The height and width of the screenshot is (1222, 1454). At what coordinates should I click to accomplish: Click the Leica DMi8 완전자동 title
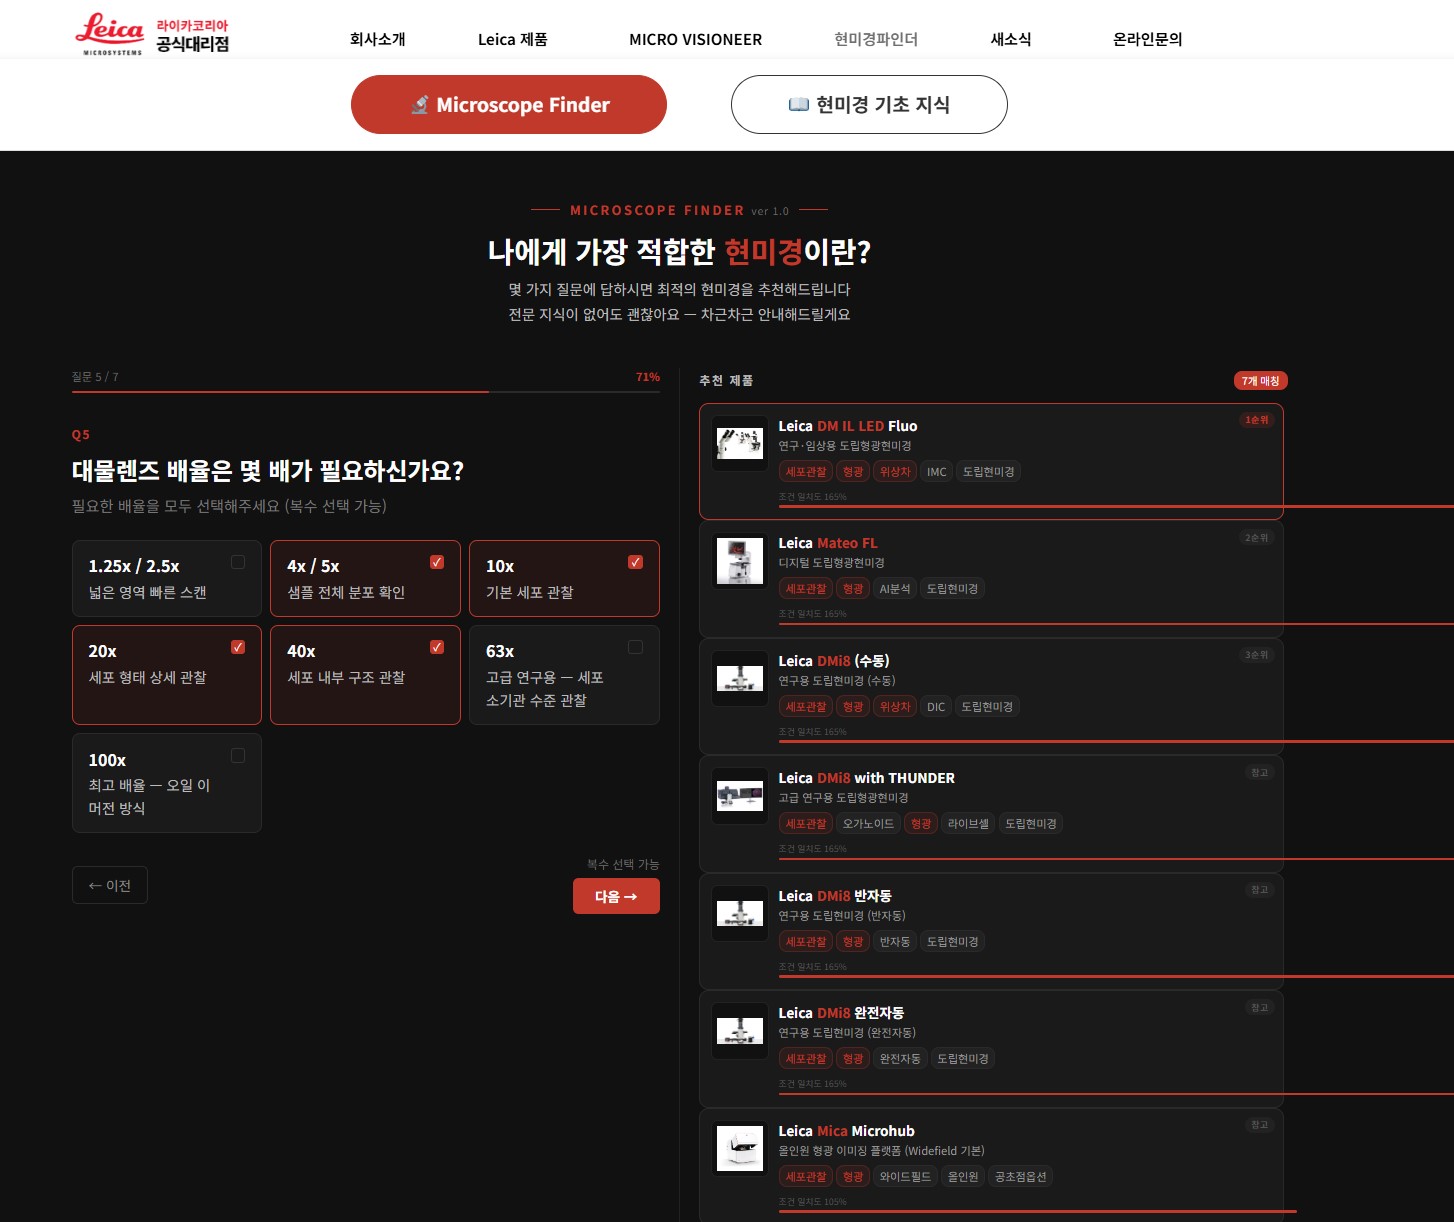841,1013
